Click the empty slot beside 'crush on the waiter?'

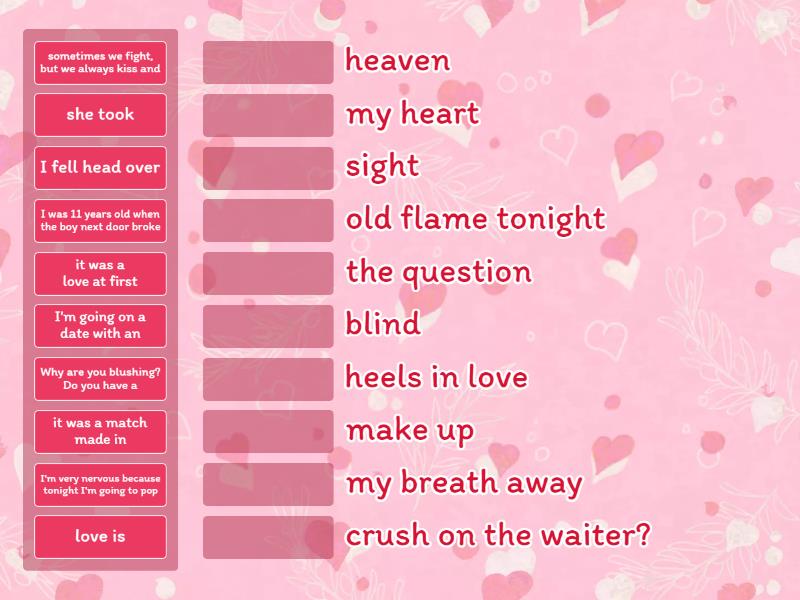click(267, 537)
